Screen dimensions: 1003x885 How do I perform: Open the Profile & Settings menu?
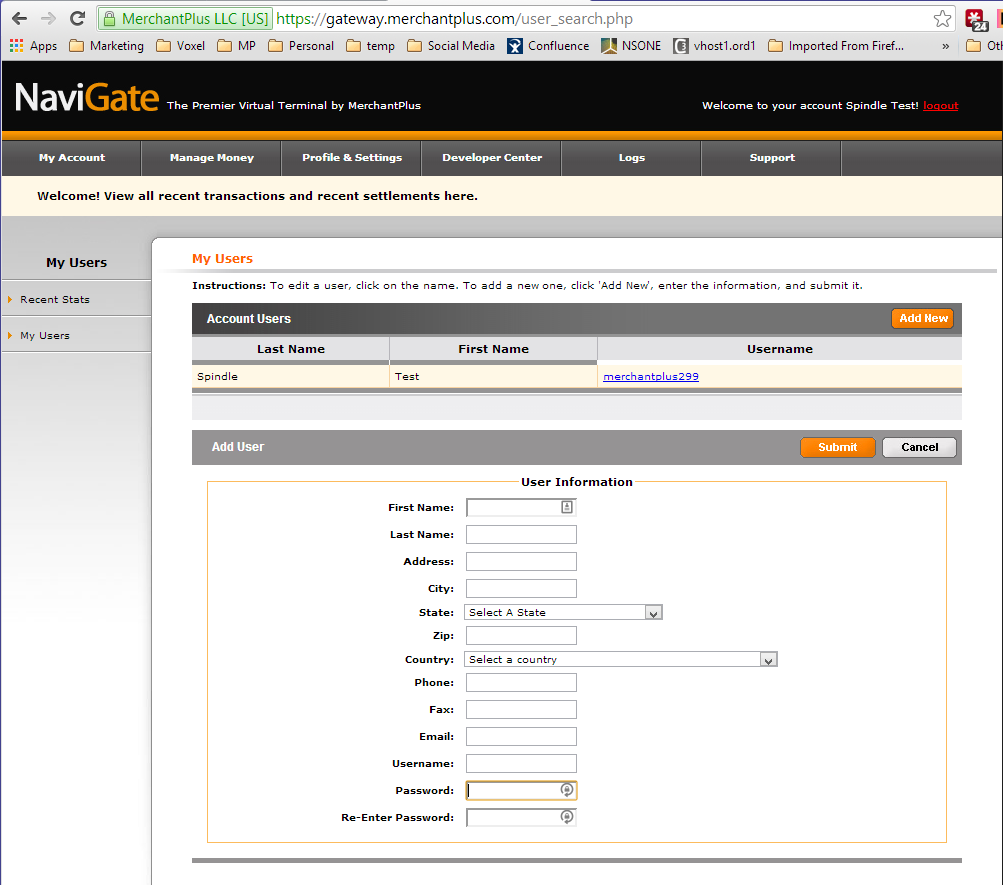352,157
